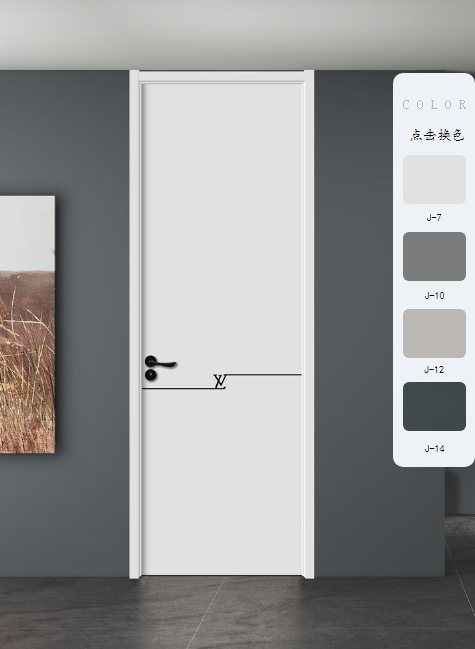Click the lower white door panel
The image size is (475, 649).
223,482
